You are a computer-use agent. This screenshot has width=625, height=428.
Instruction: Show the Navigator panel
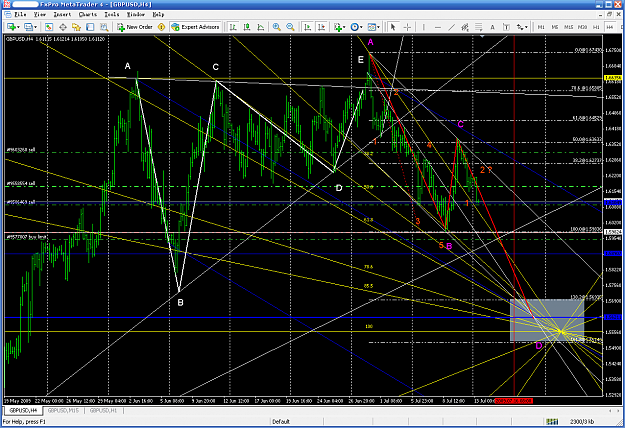(76, 27)
